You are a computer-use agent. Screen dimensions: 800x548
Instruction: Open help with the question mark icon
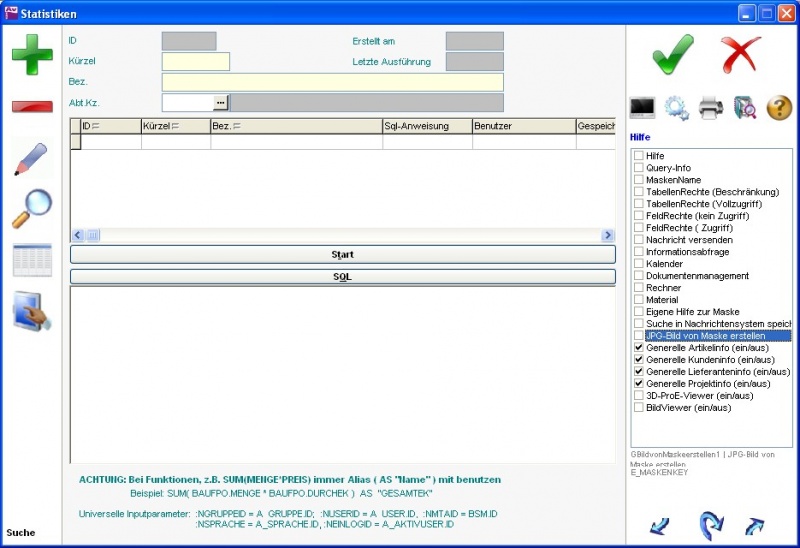pyautogui.click(x=779, y=107)
